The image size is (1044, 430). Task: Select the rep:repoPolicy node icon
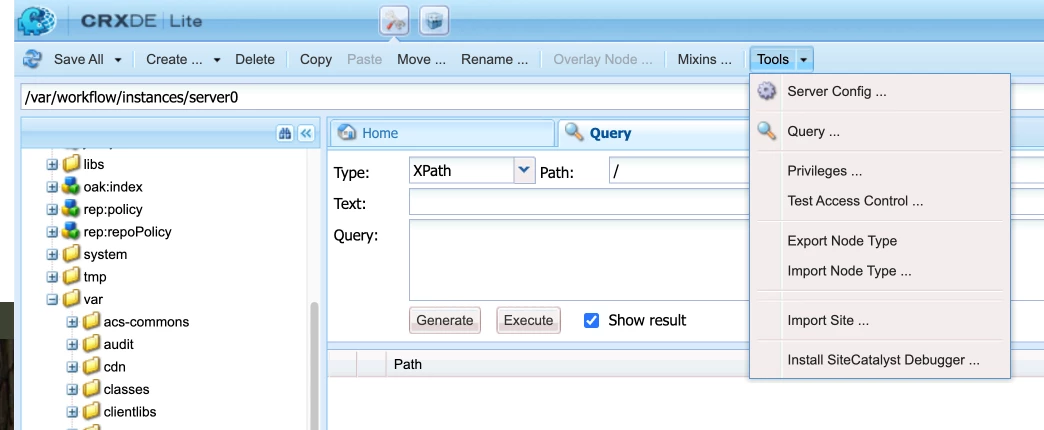coord(71,232)
